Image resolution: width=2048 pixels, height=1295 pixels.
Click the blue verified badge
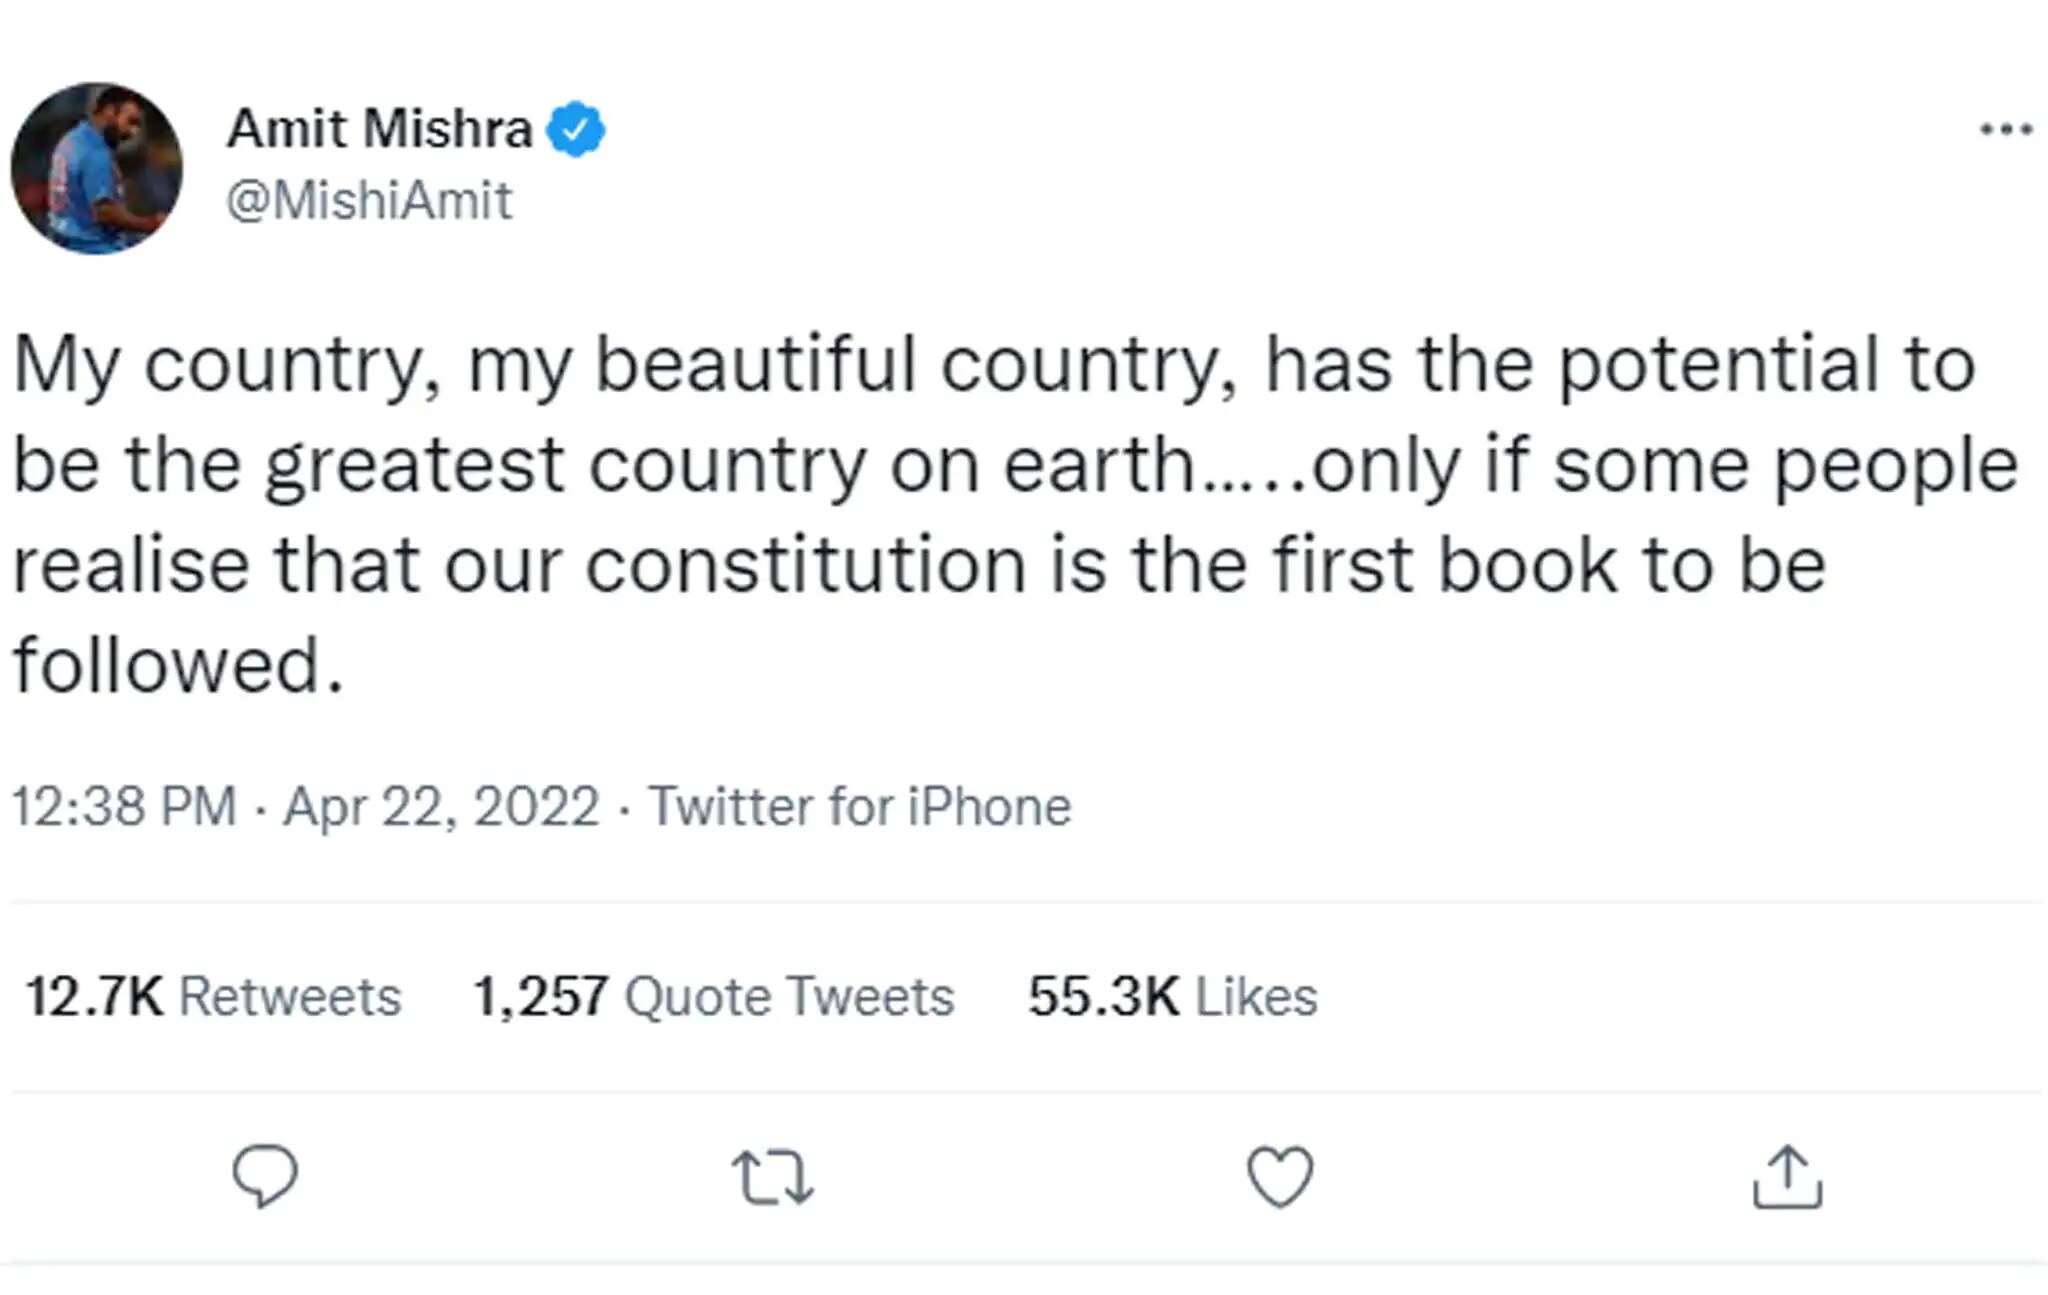tap(576, 129)
